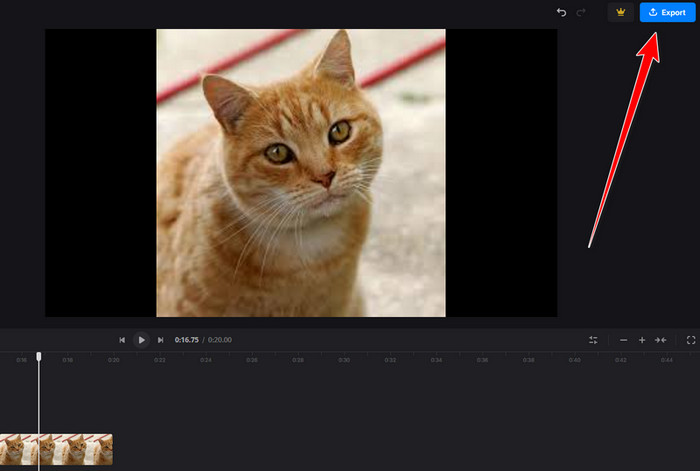
Task: Zoom out the timeline
Action: click(624, 340)
